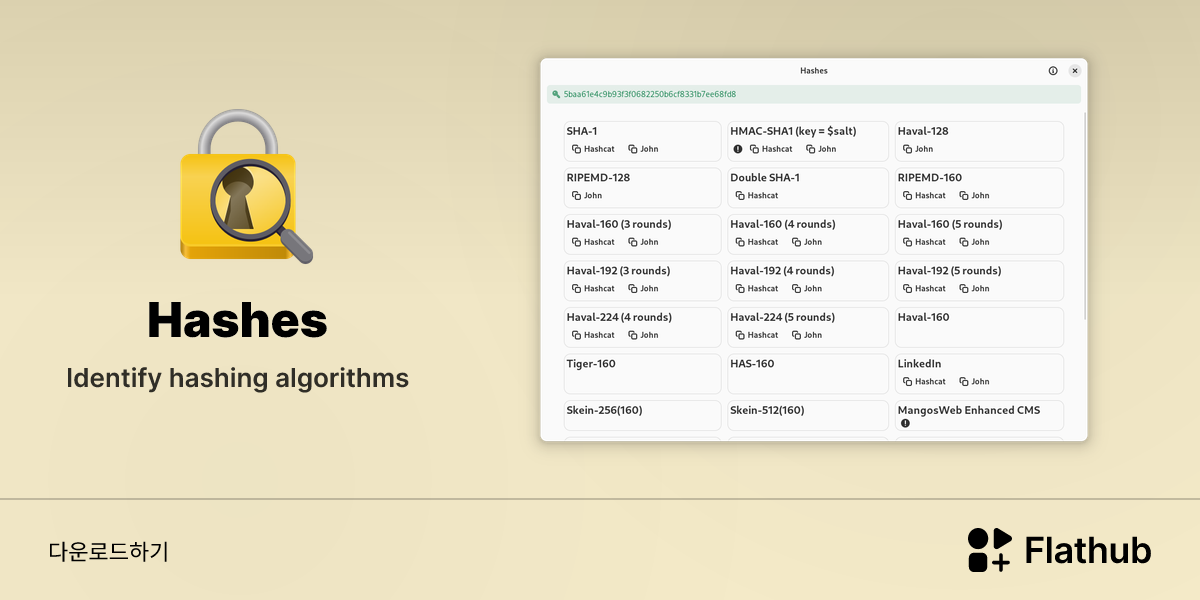Click the search icon in the hash field
The image size is (1200, 600).
click(556, 94)
